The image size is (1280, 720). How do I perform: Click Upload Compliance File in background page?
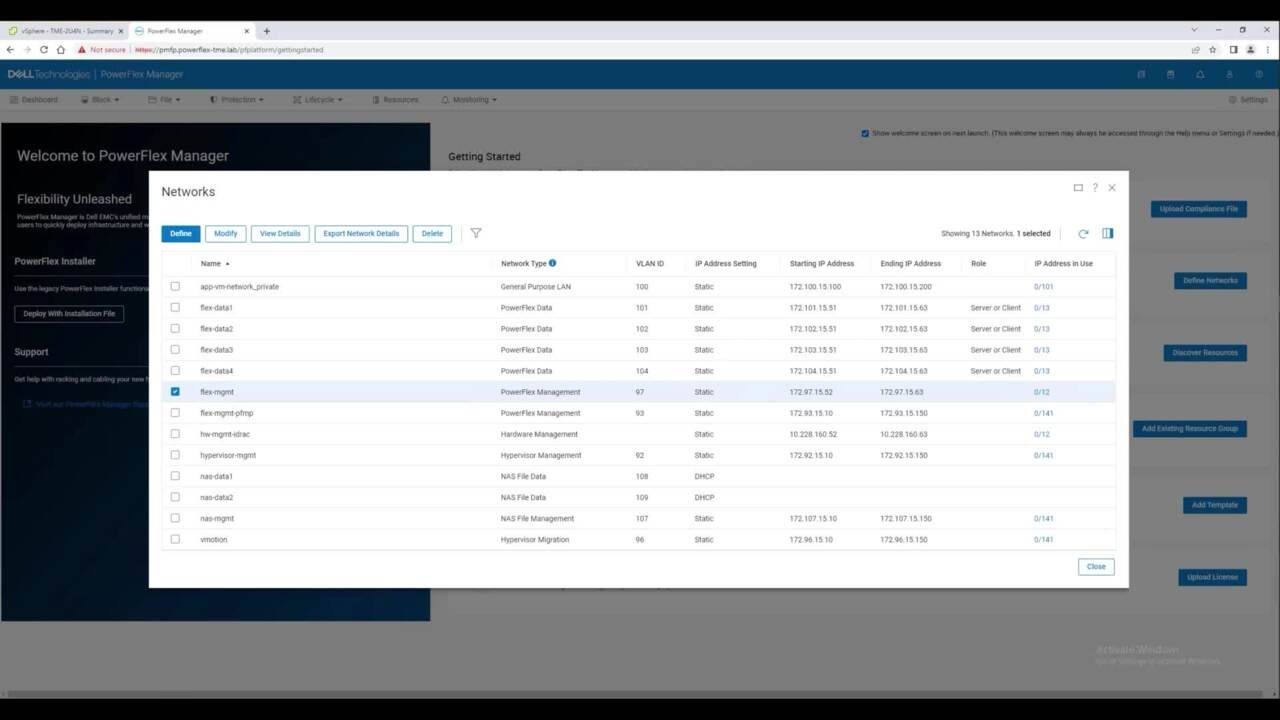1198,209
